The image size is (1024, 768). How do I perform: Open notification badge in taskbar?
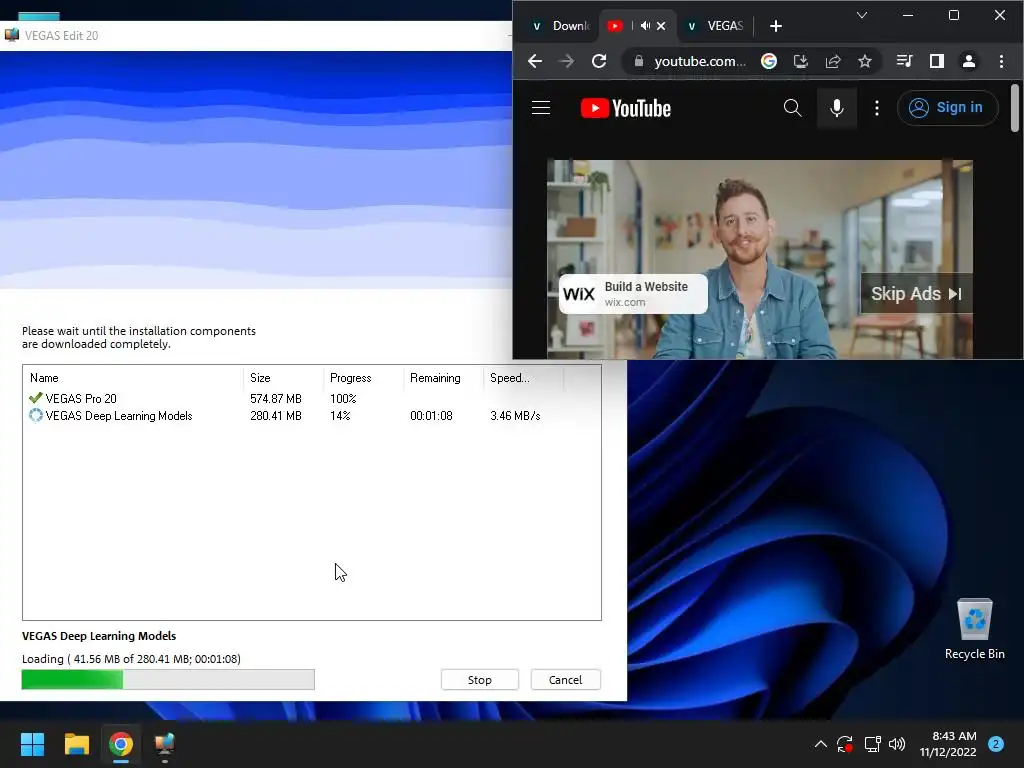[x=995, y=744]
